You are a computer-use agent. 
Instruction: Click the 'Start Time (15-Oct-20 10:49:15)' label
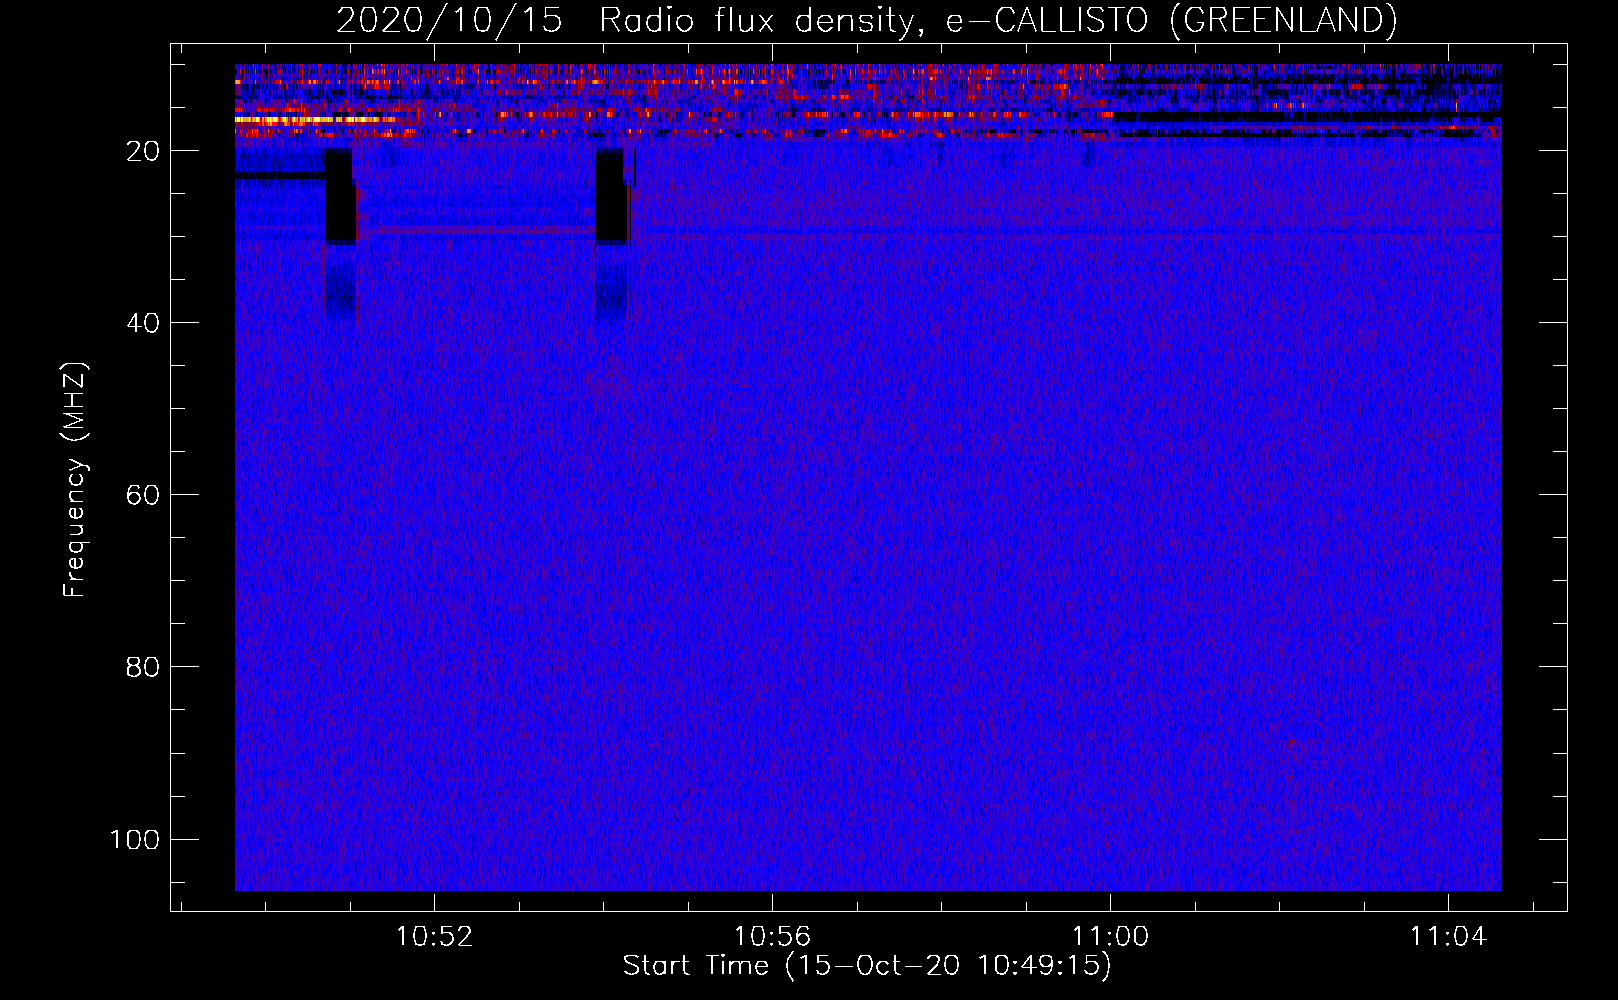pyautogui.click(x=867, y=965)
